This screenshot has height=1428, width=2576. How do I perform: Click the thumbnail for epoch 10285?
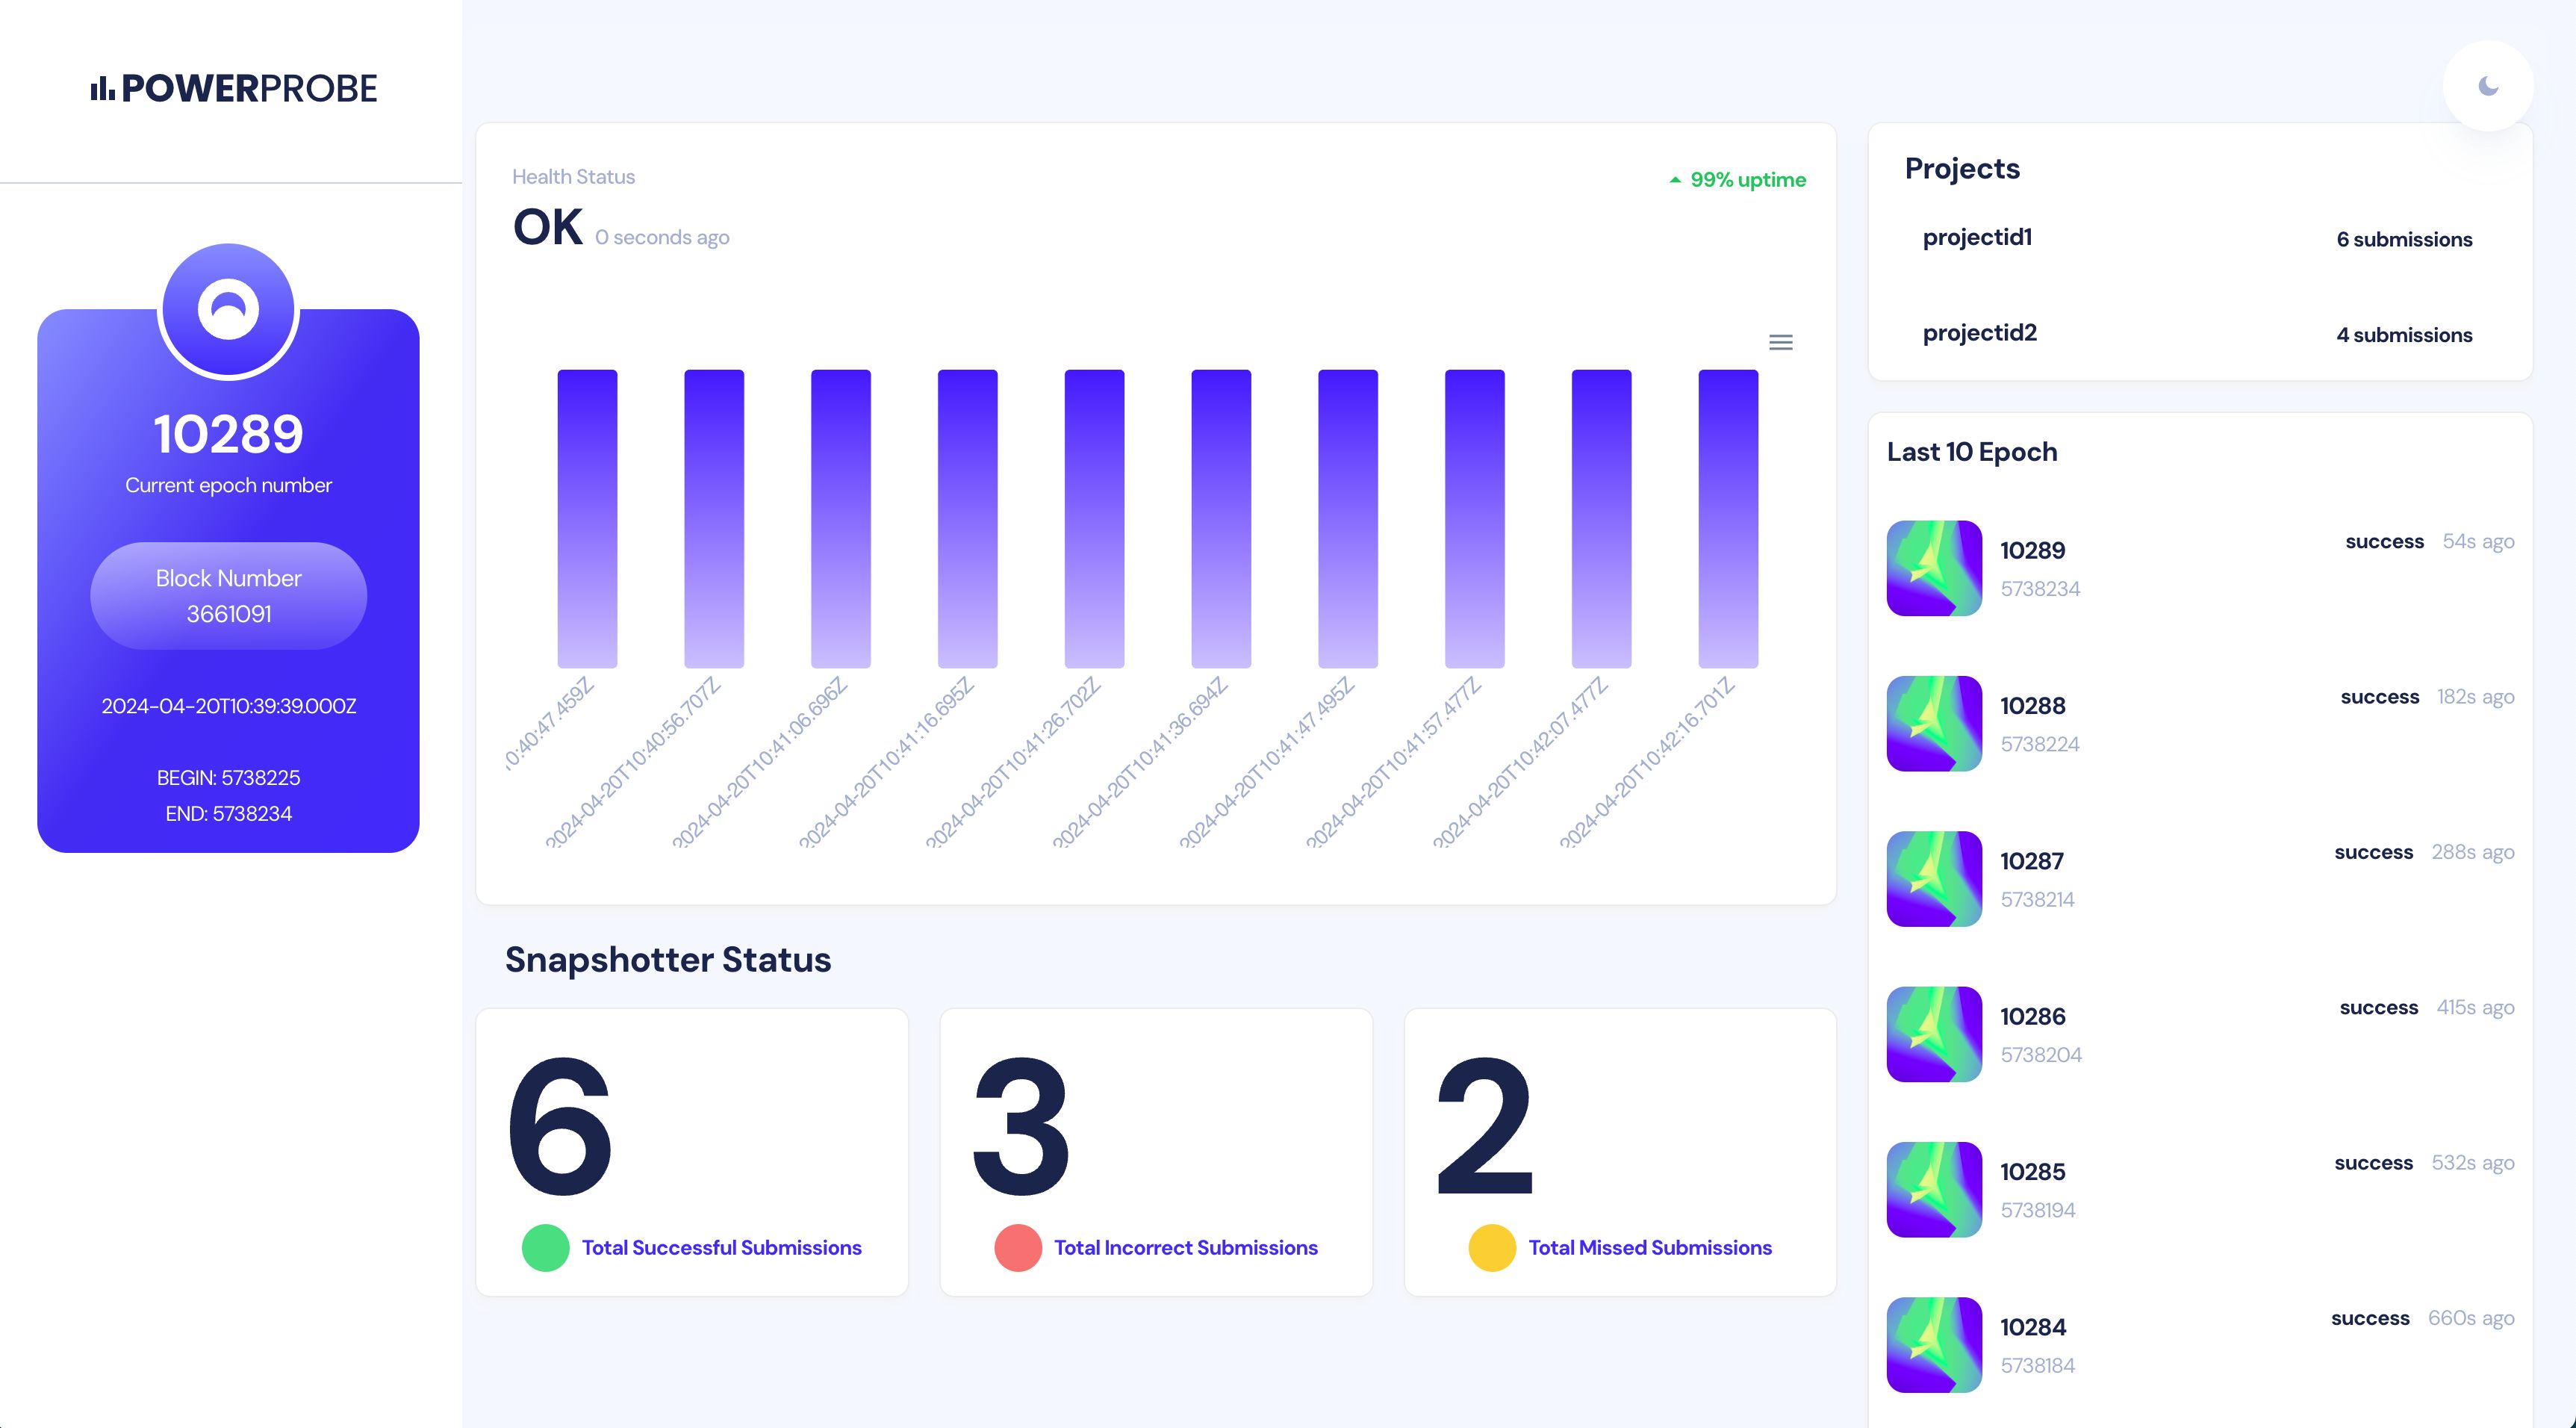point(1934,1189)
